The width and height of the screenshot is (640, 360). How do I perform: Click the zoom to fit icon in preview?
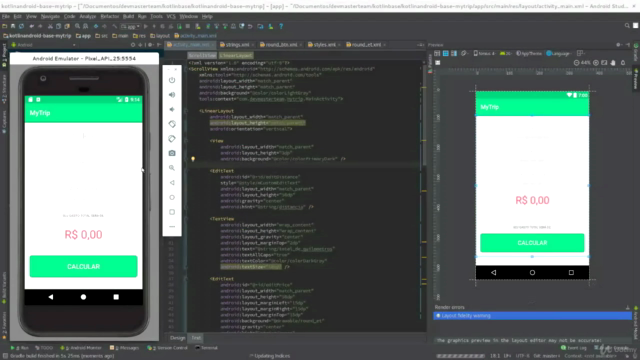604,63
